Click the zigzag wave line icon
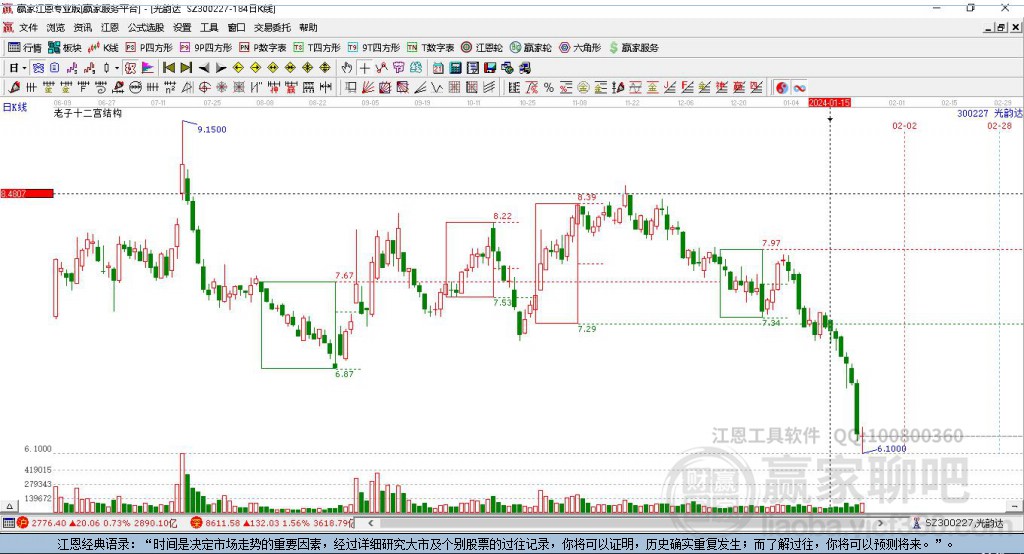The height and width of the screenshot is (554, 1024). point(437,88)
